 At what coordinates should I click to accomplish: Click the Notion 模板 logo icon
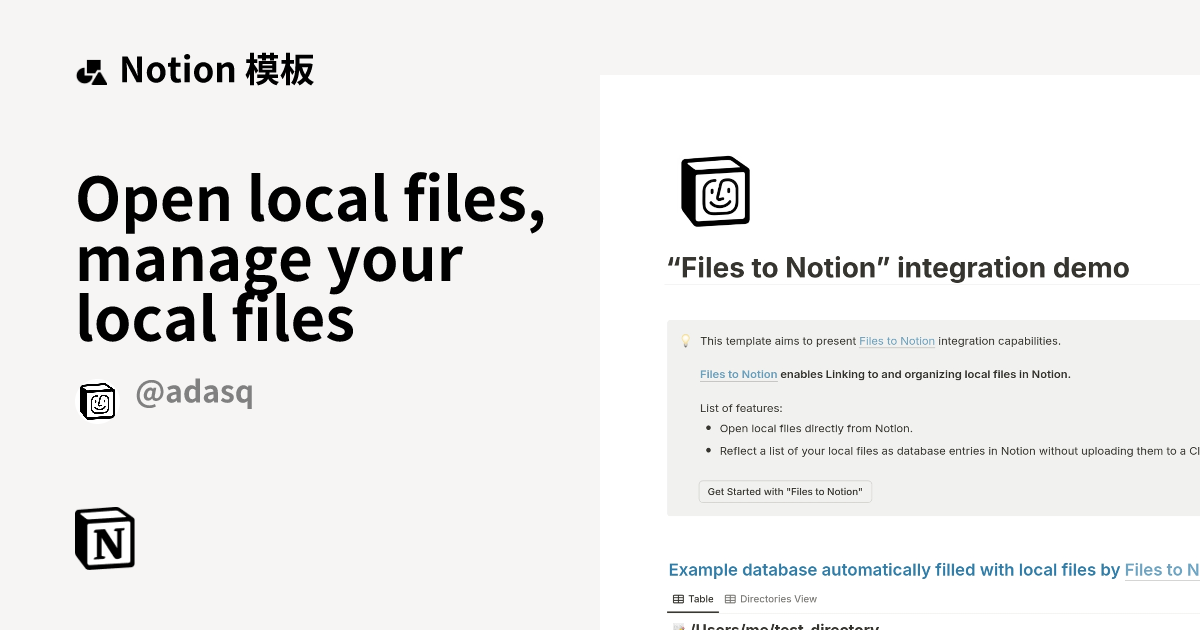(x=92, y=69)
